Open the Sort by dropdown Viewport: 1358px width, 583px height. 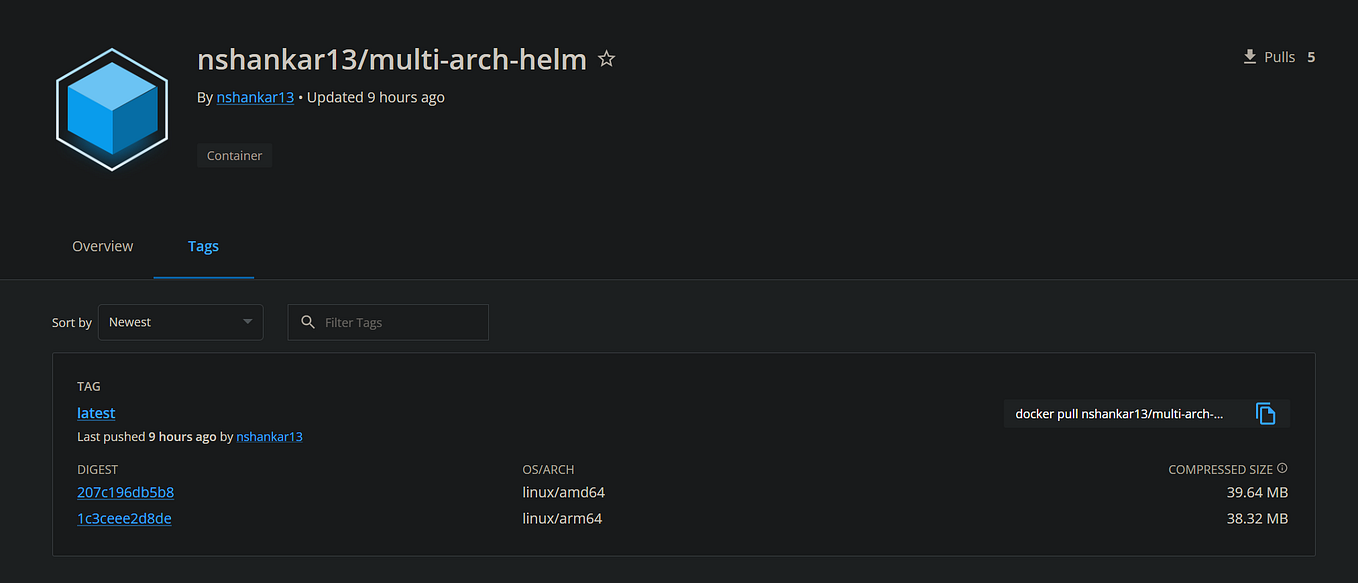coord(180,322)
